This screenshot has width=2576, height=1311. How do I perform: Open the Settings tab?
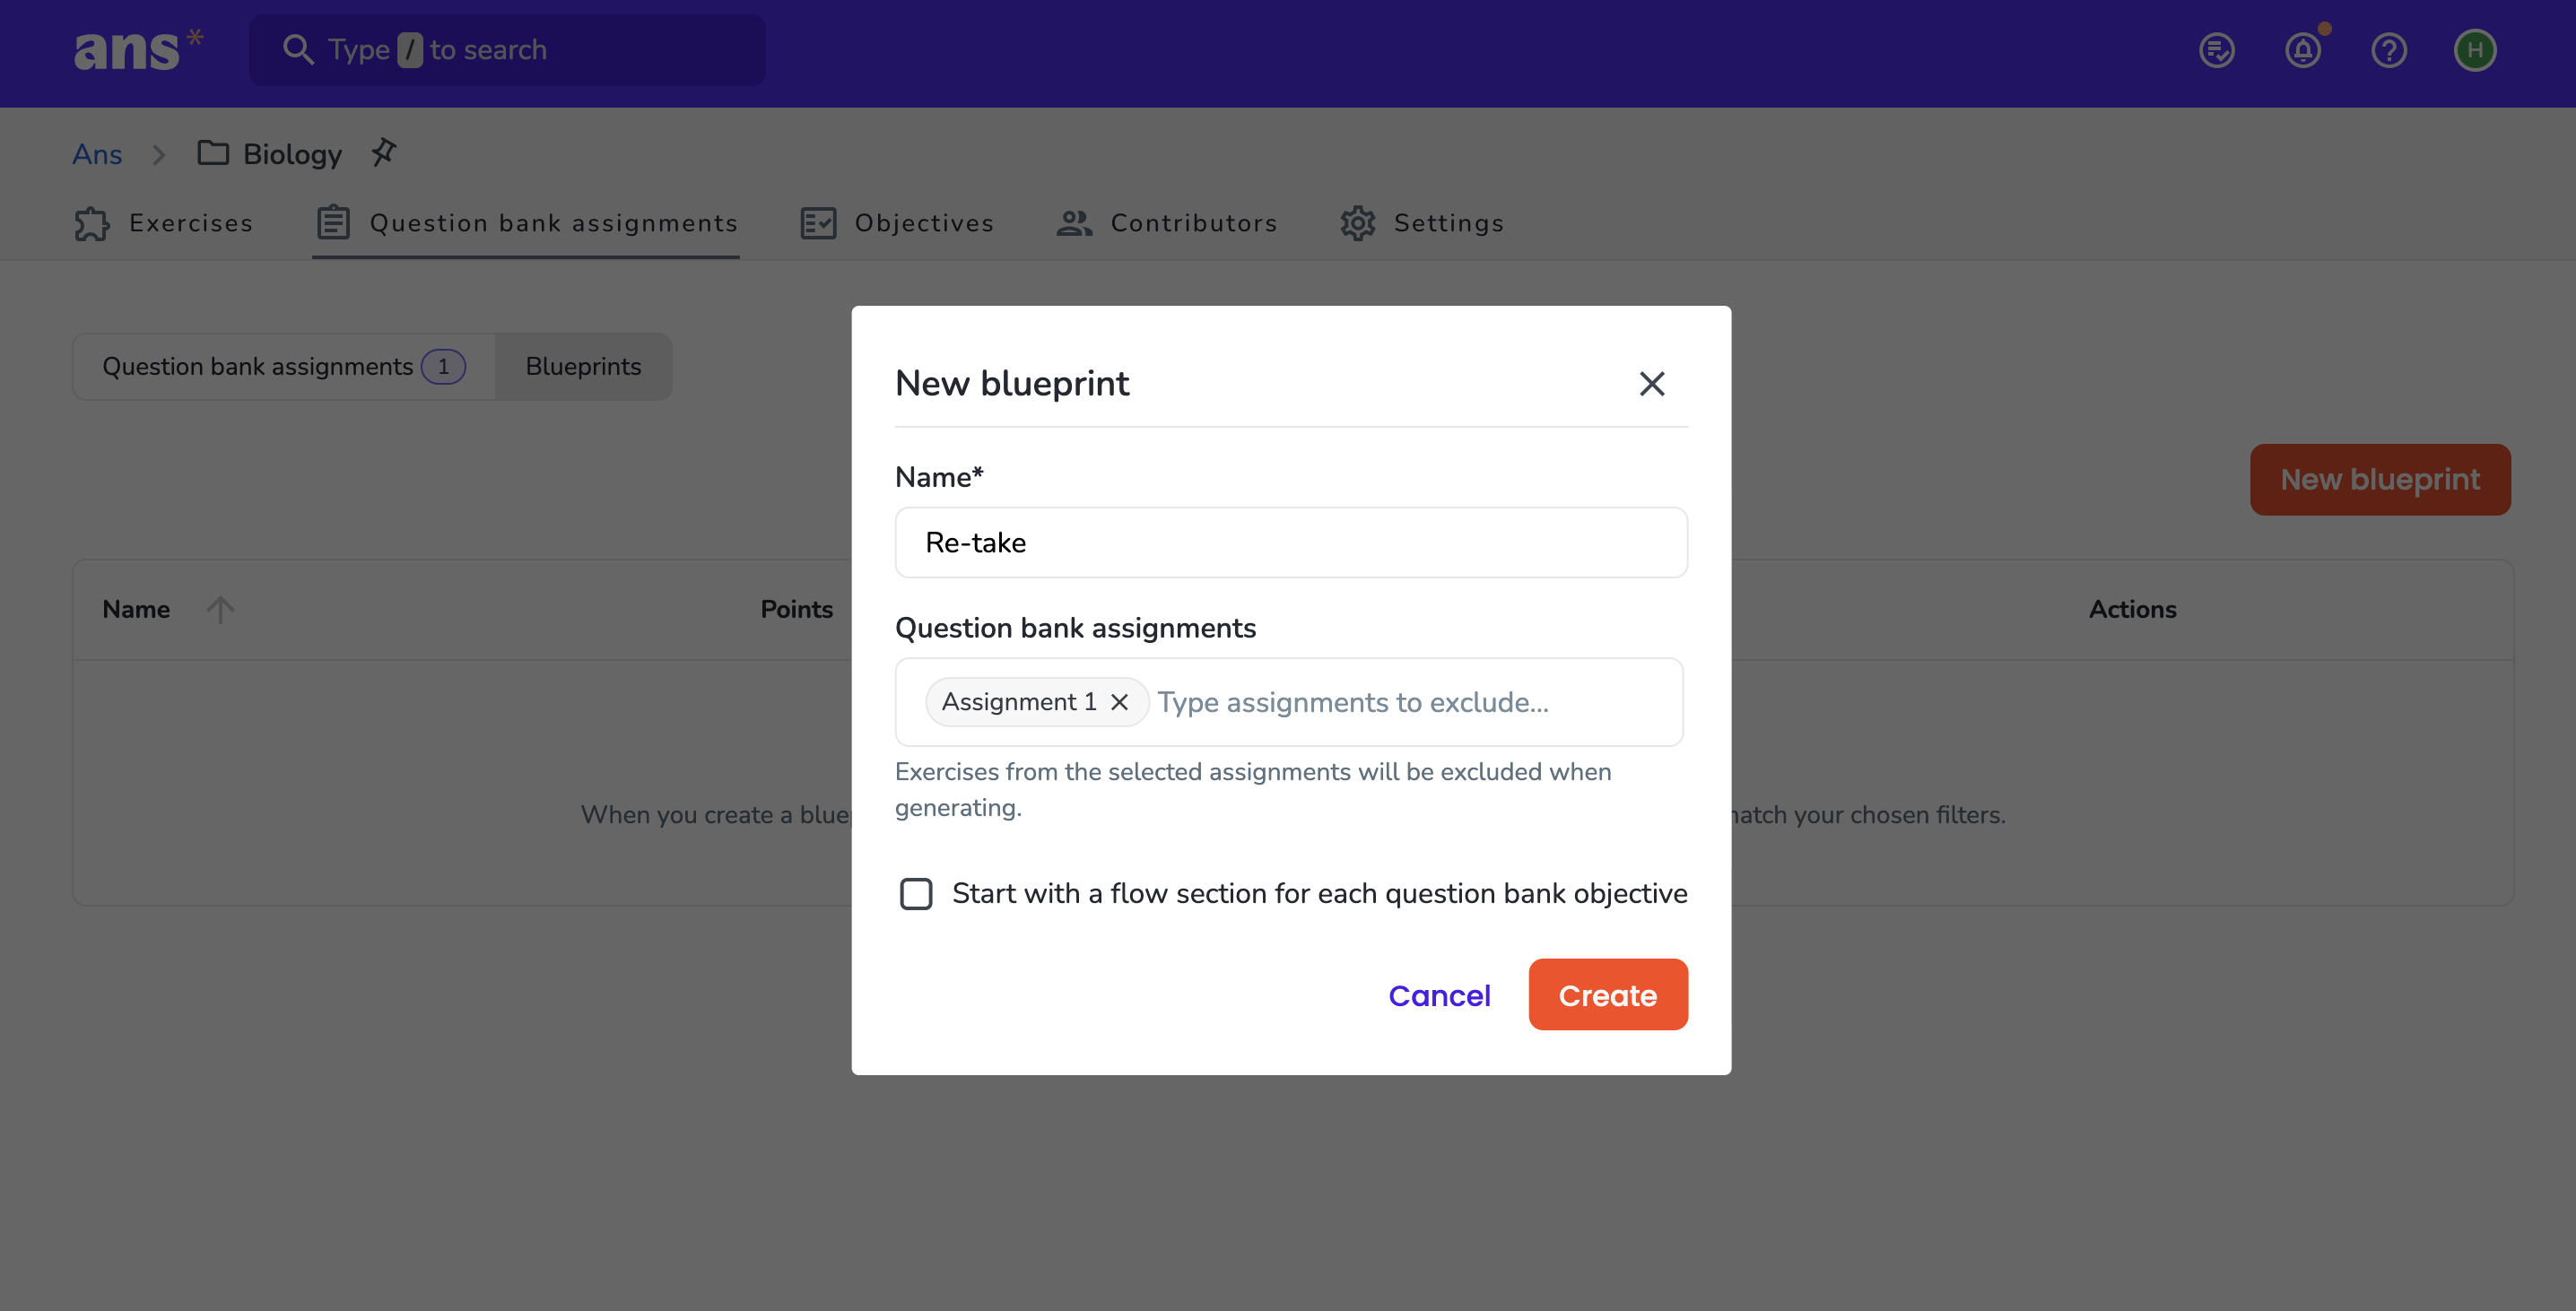(x=1422, y=223)
